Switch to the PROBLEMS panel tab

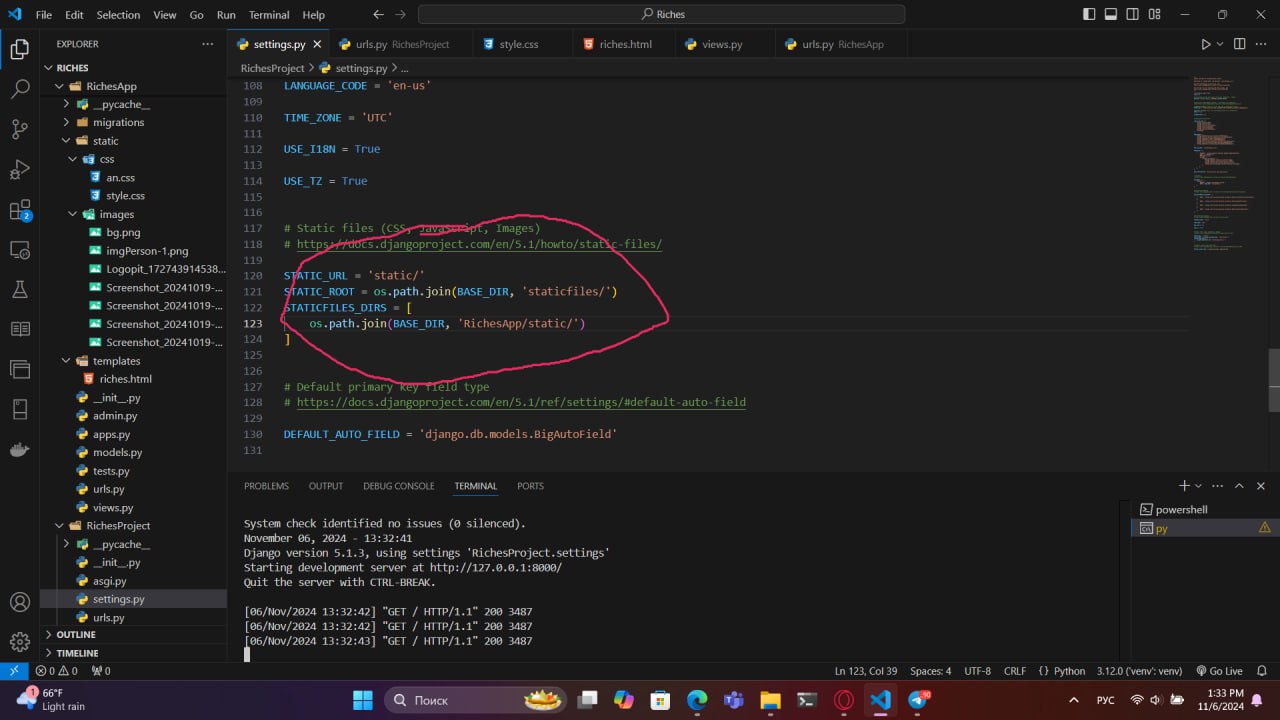266,486
